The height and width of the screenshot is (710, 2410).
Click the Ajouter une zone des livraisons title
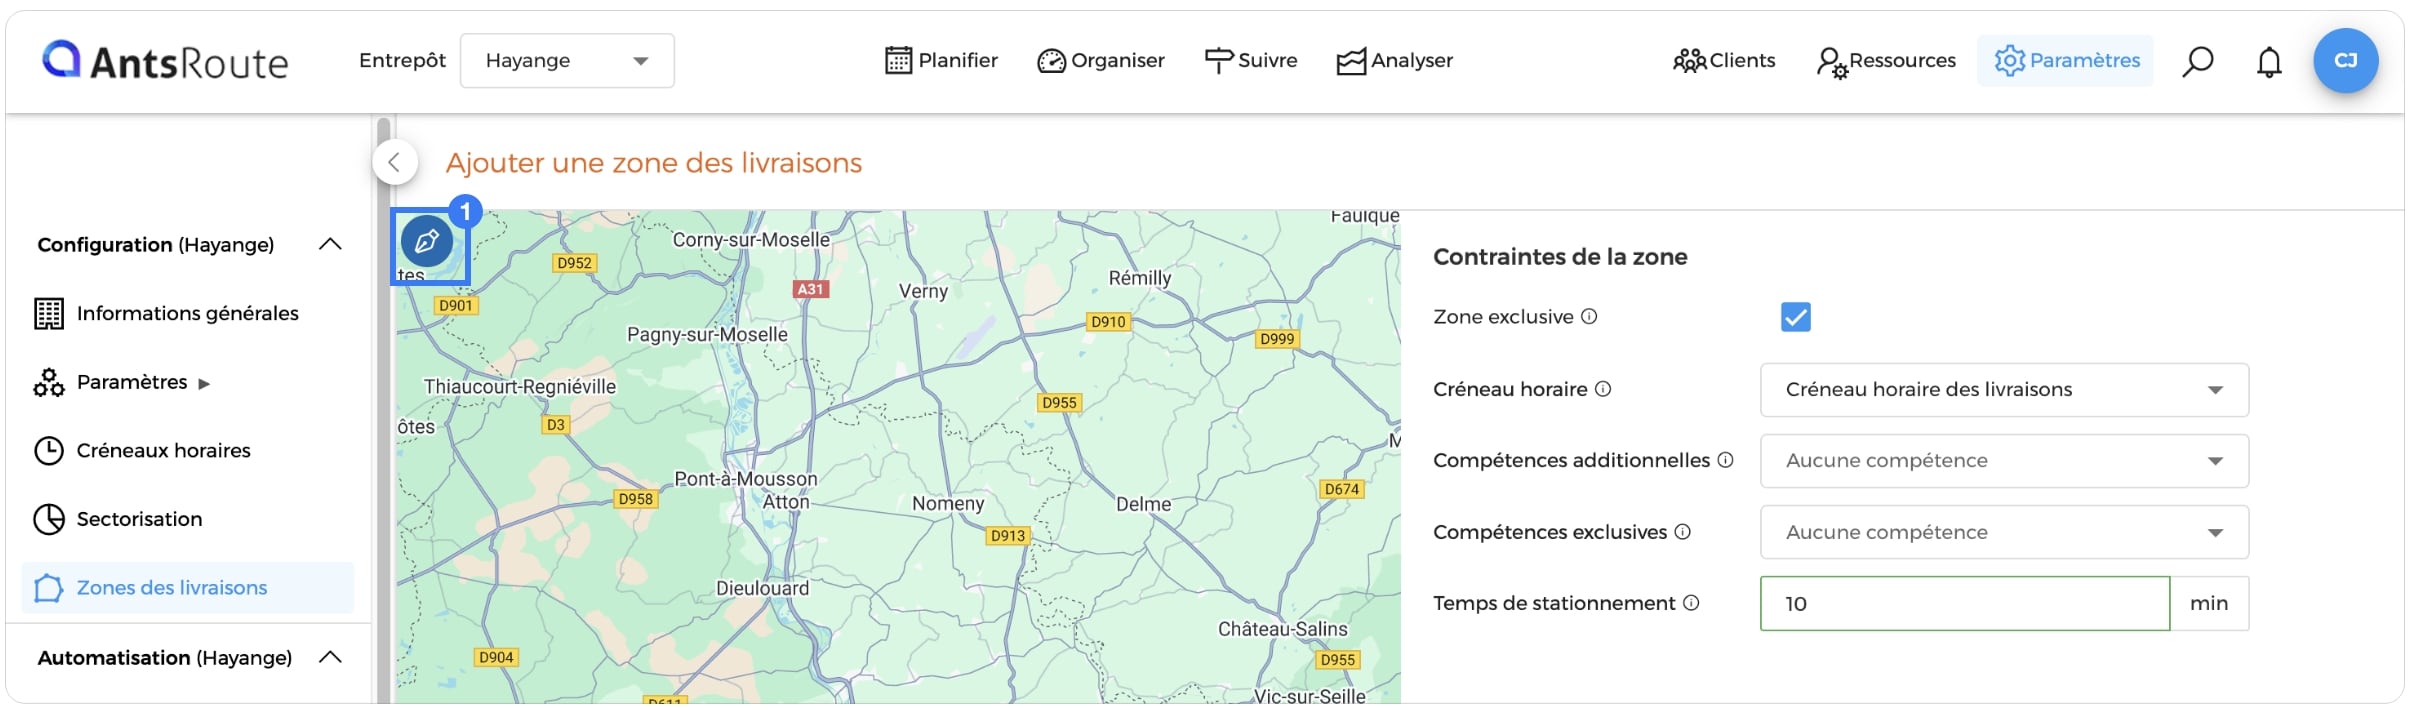654,163
